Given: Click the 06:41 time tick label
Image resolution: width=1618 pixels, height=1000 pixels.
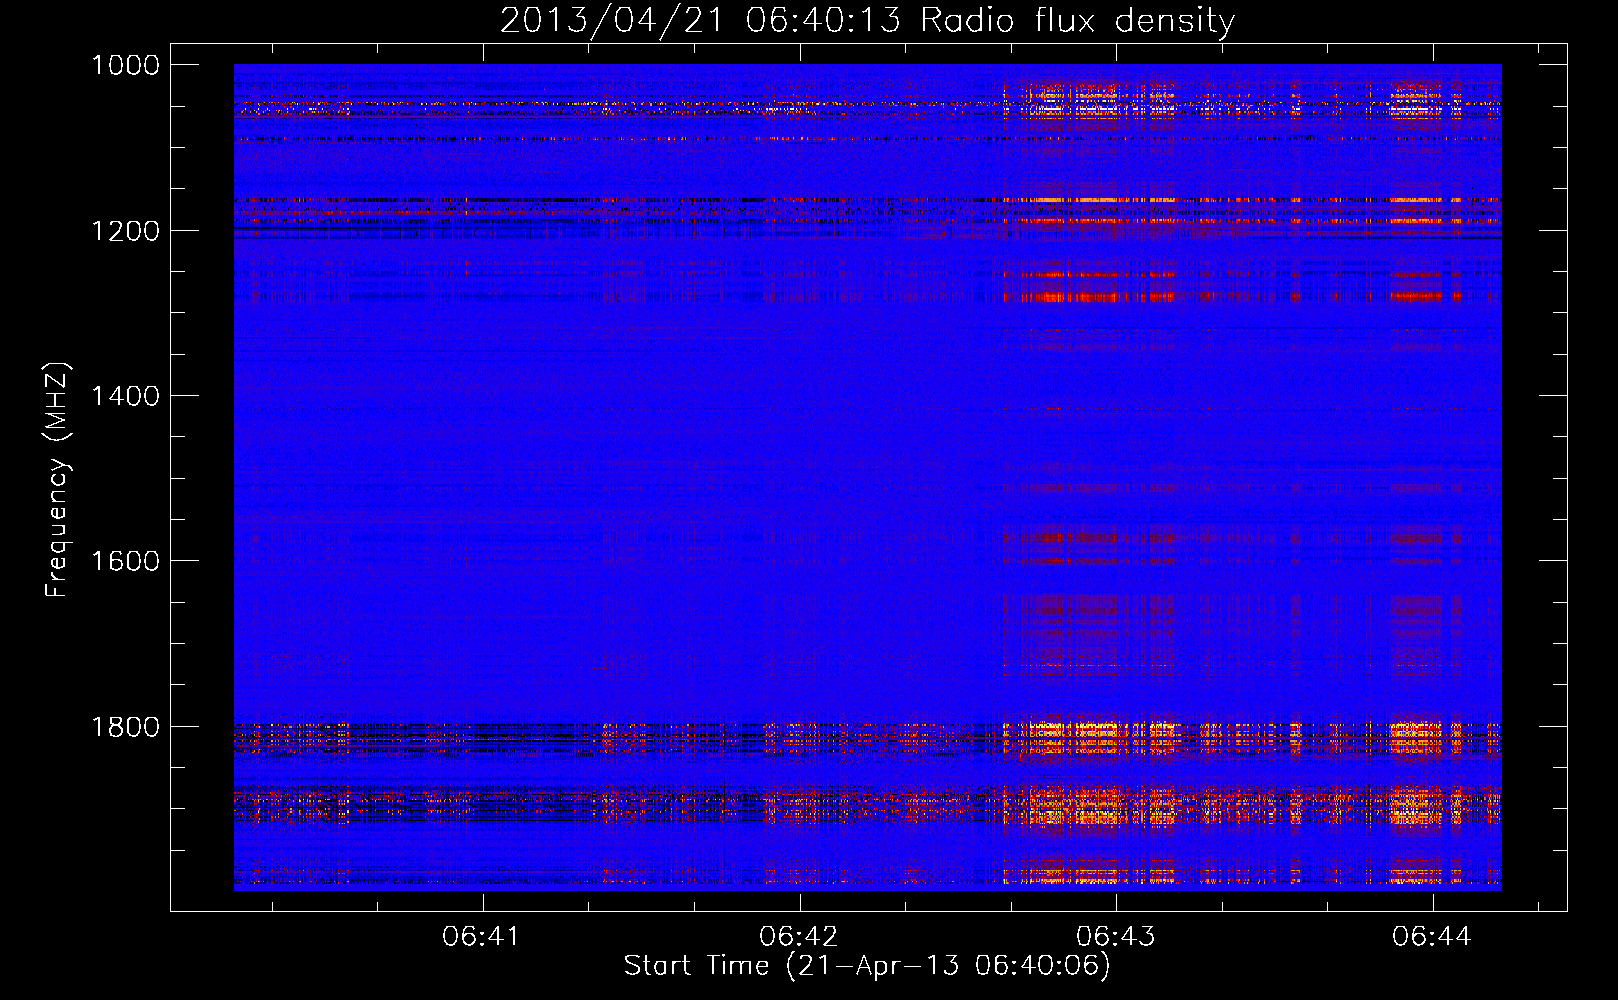Looking at the screenshot, I should click(482, 936).
